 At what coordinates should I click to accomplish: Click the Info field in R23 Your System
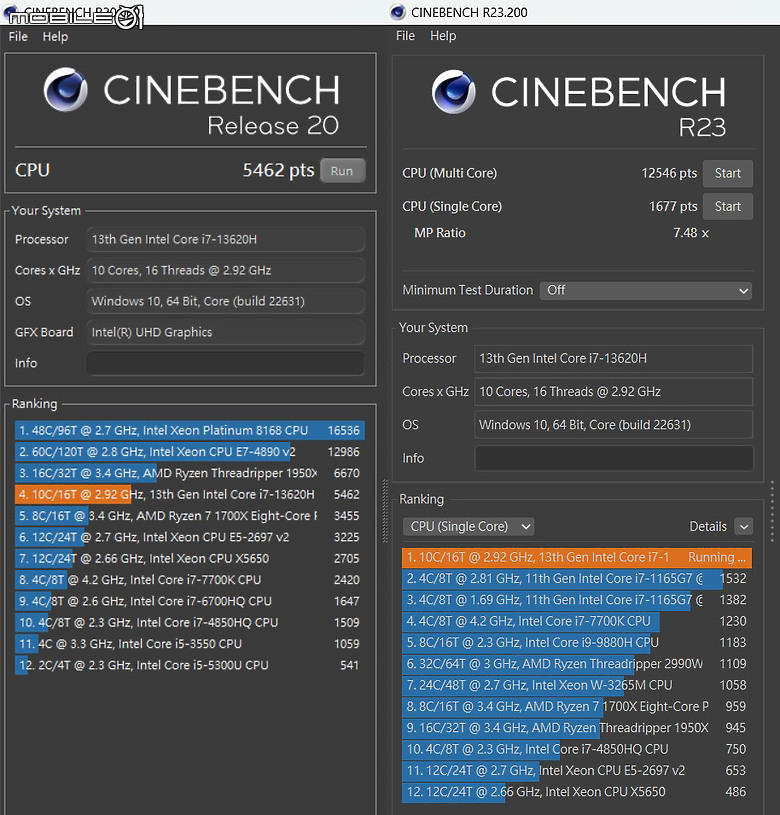coord(614,458)
